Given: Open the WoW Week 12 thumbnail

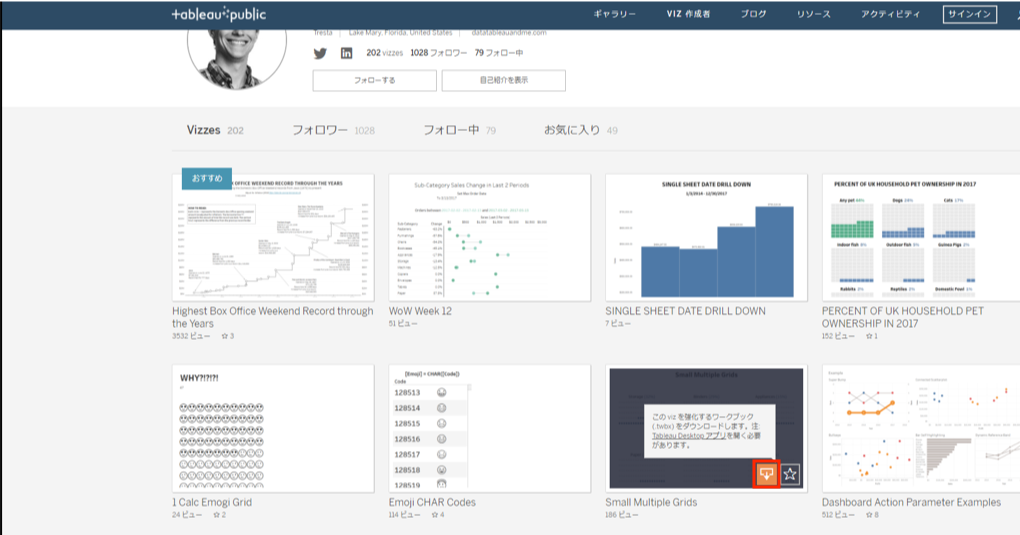Looking at the screenshot, I should tap(490, 237).
